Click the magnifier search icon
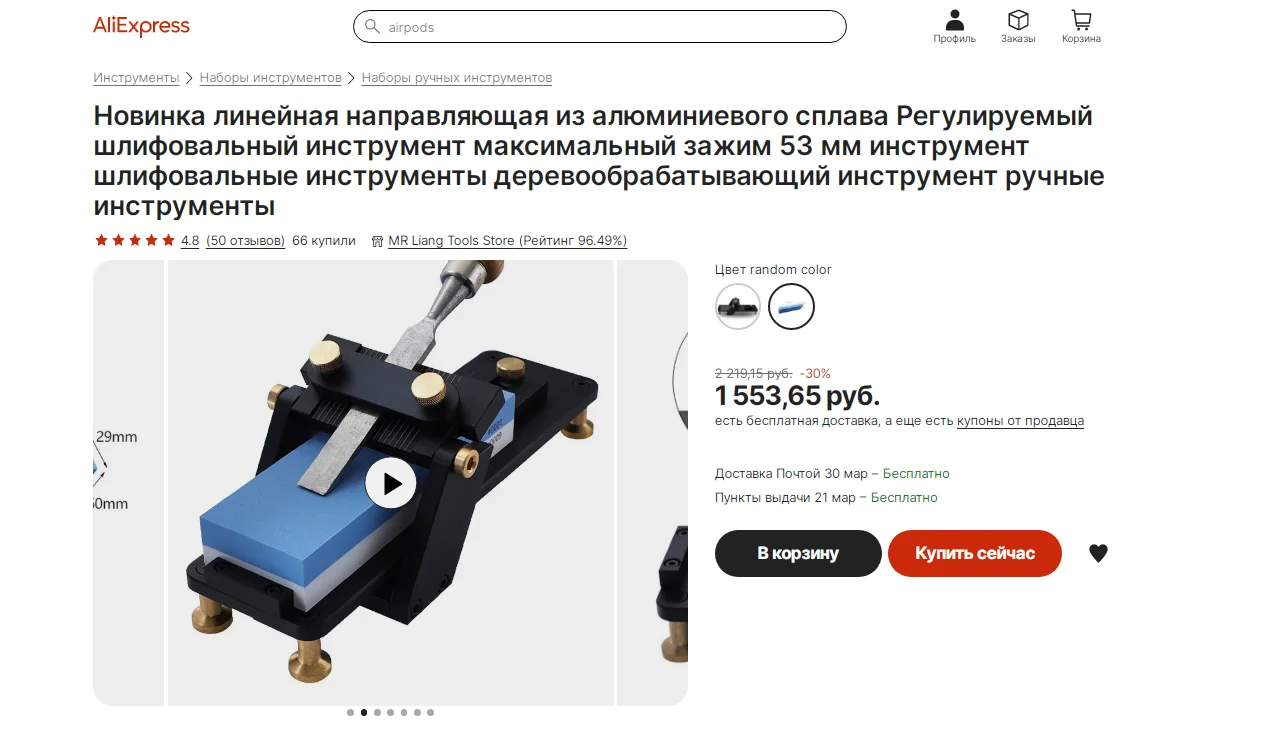 click(372, 27)
